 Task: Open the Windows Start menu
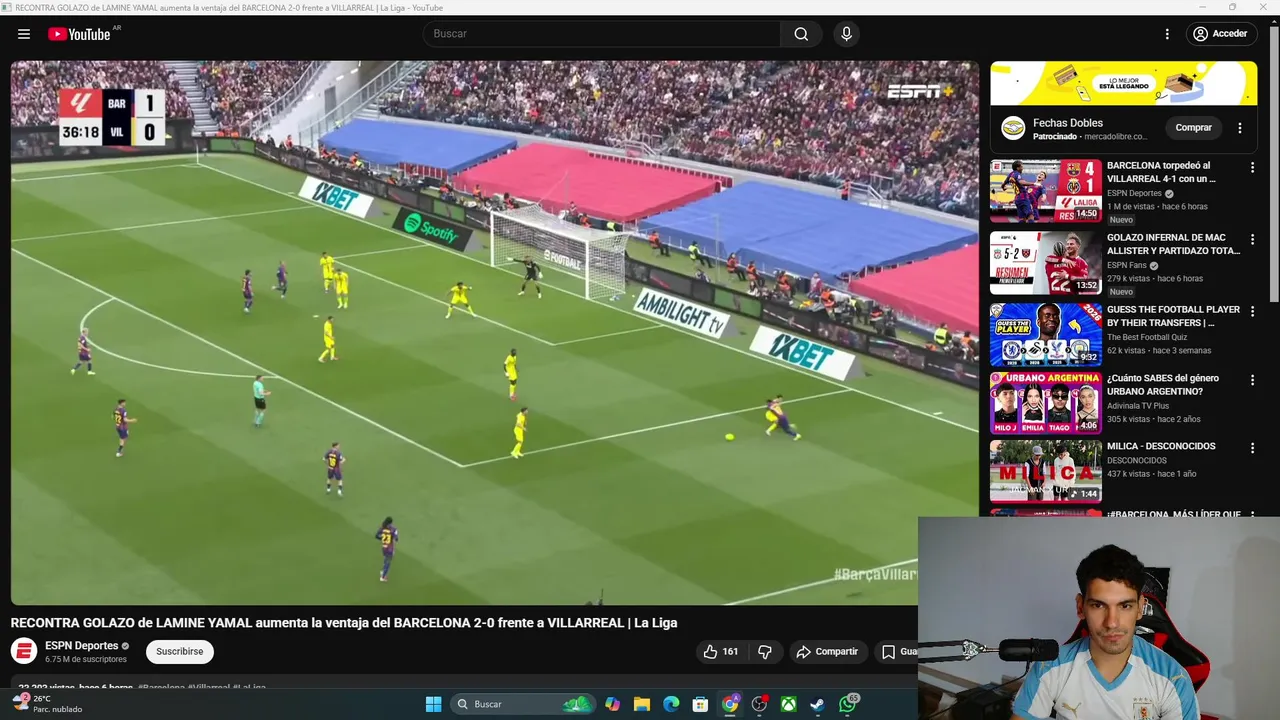point(433,704)
